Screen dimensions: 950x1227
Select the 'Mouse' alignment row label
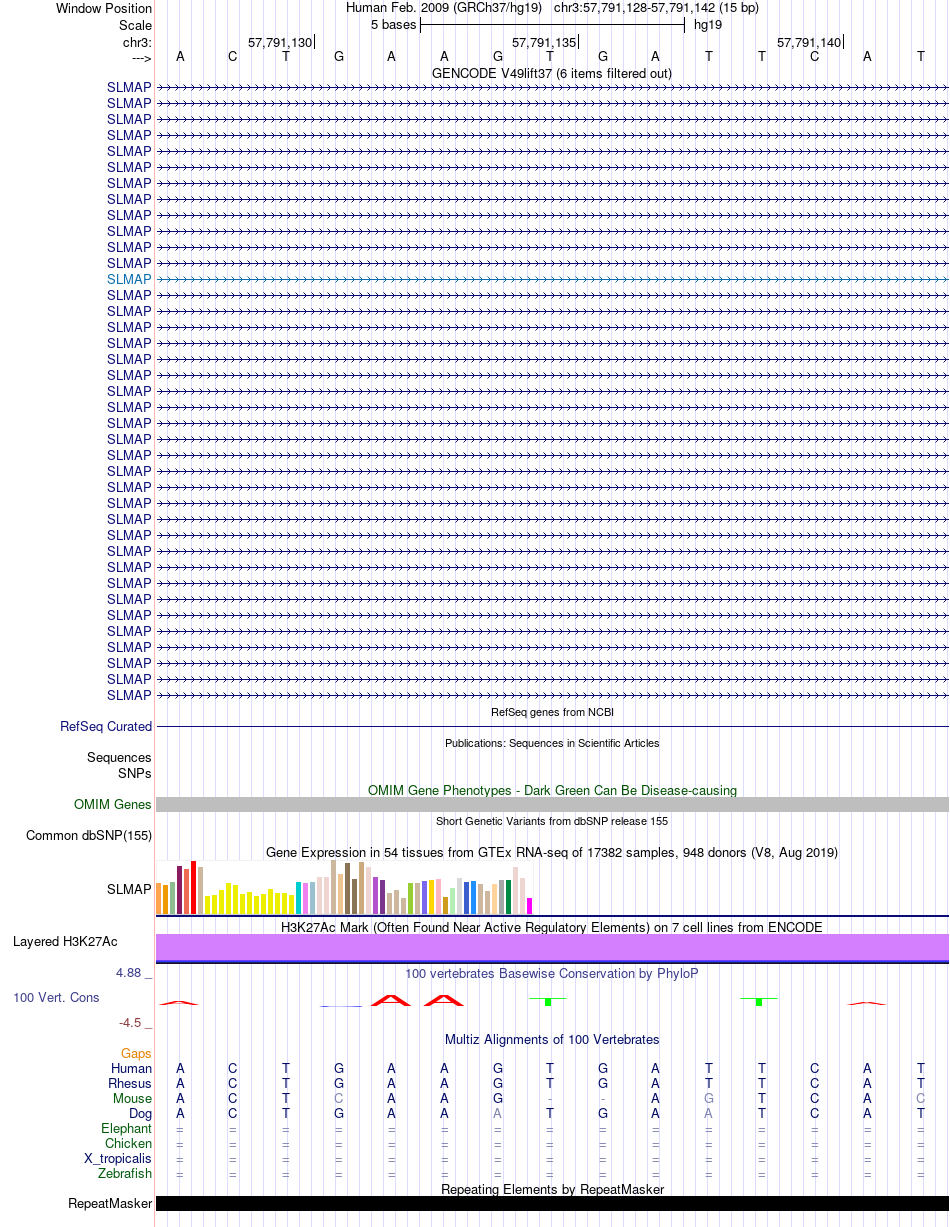(x=132, y=1099)
